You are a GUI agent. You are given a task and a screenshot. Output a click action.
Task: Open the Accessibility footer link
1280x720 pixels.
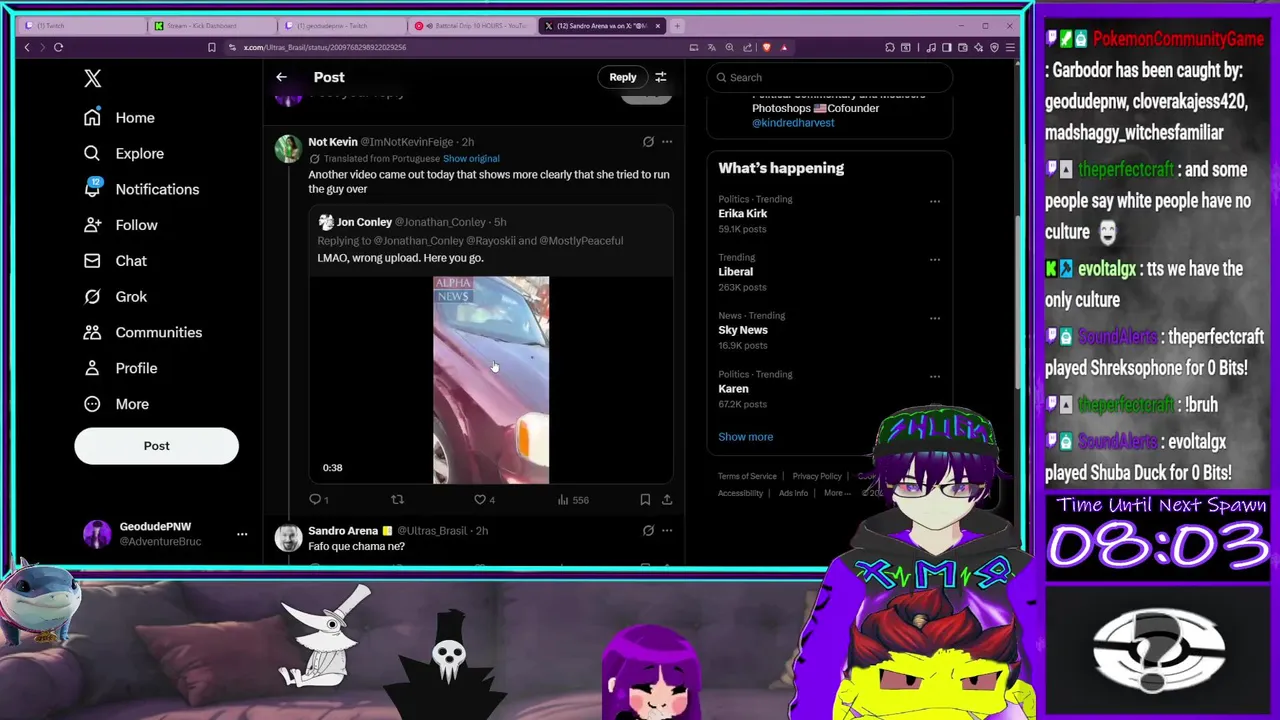(x=740, y=493)
